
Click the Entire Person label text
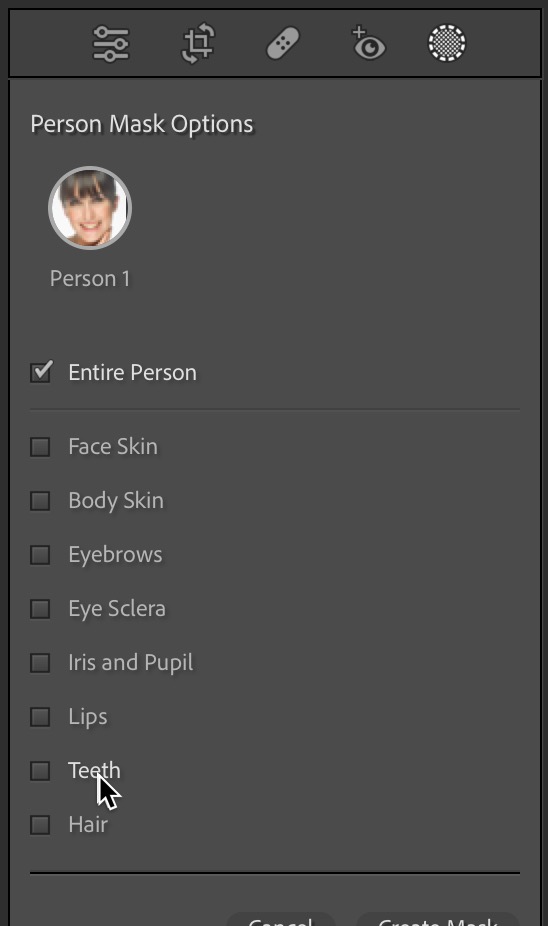tap(133, 373)
